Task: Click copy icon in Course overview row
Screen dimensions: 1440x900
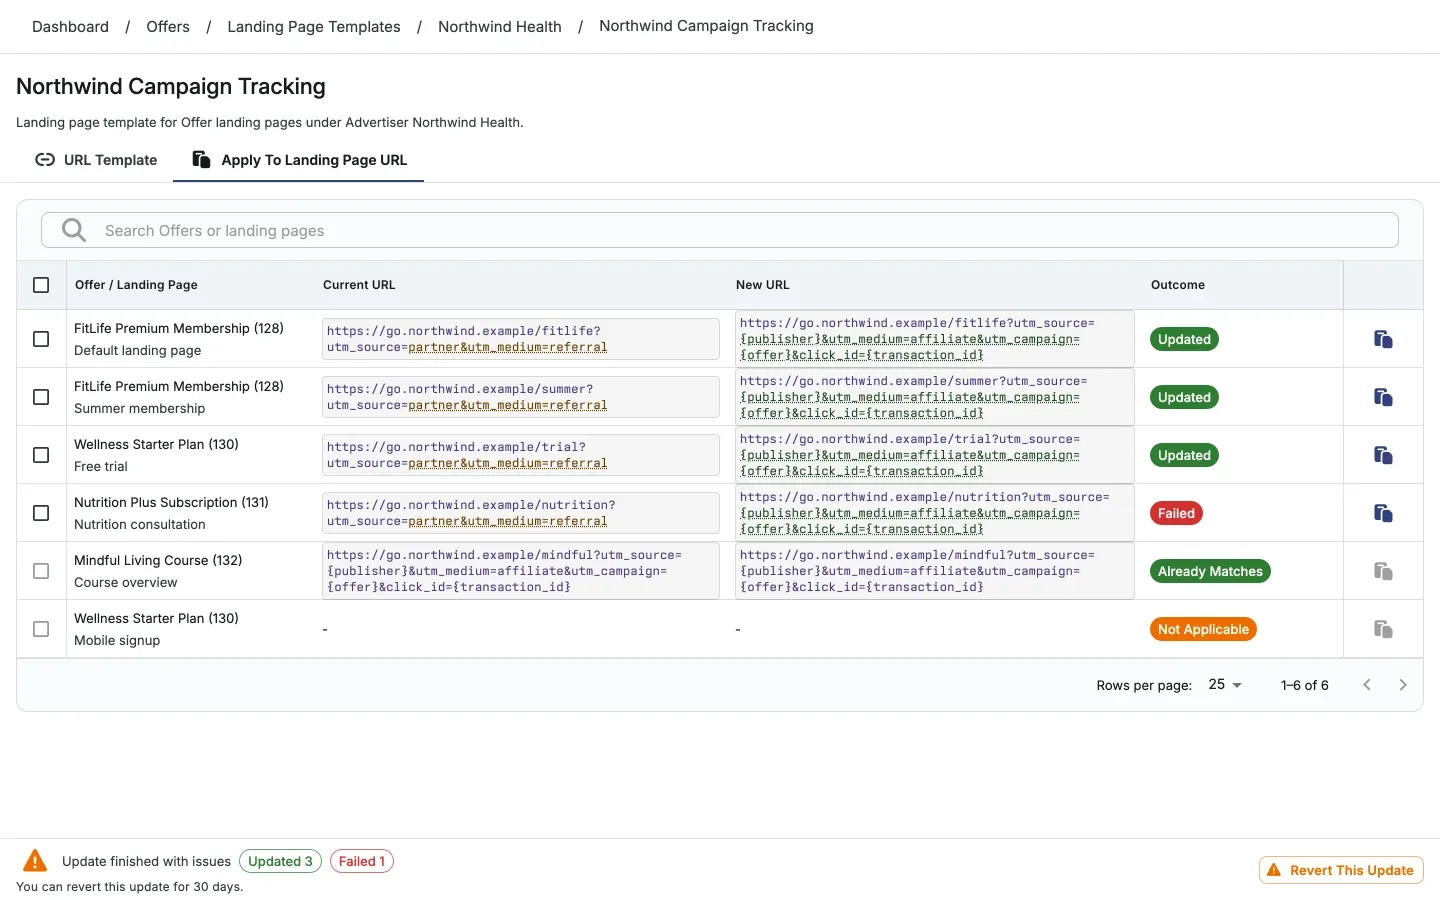Action: point(1383,571)
